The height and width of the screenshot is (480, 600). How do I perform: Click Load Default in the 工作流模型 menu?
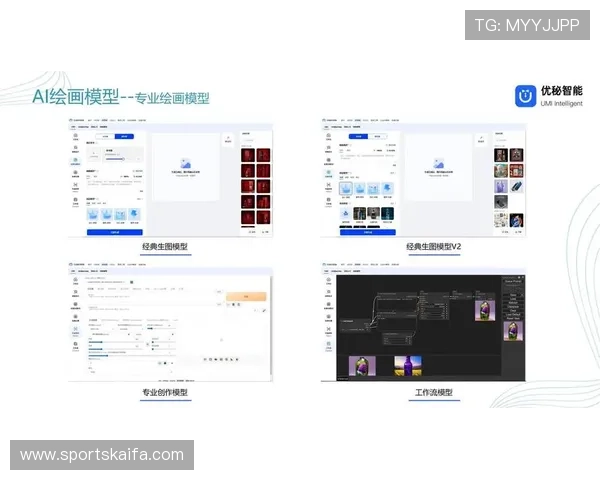click(513, 315)
